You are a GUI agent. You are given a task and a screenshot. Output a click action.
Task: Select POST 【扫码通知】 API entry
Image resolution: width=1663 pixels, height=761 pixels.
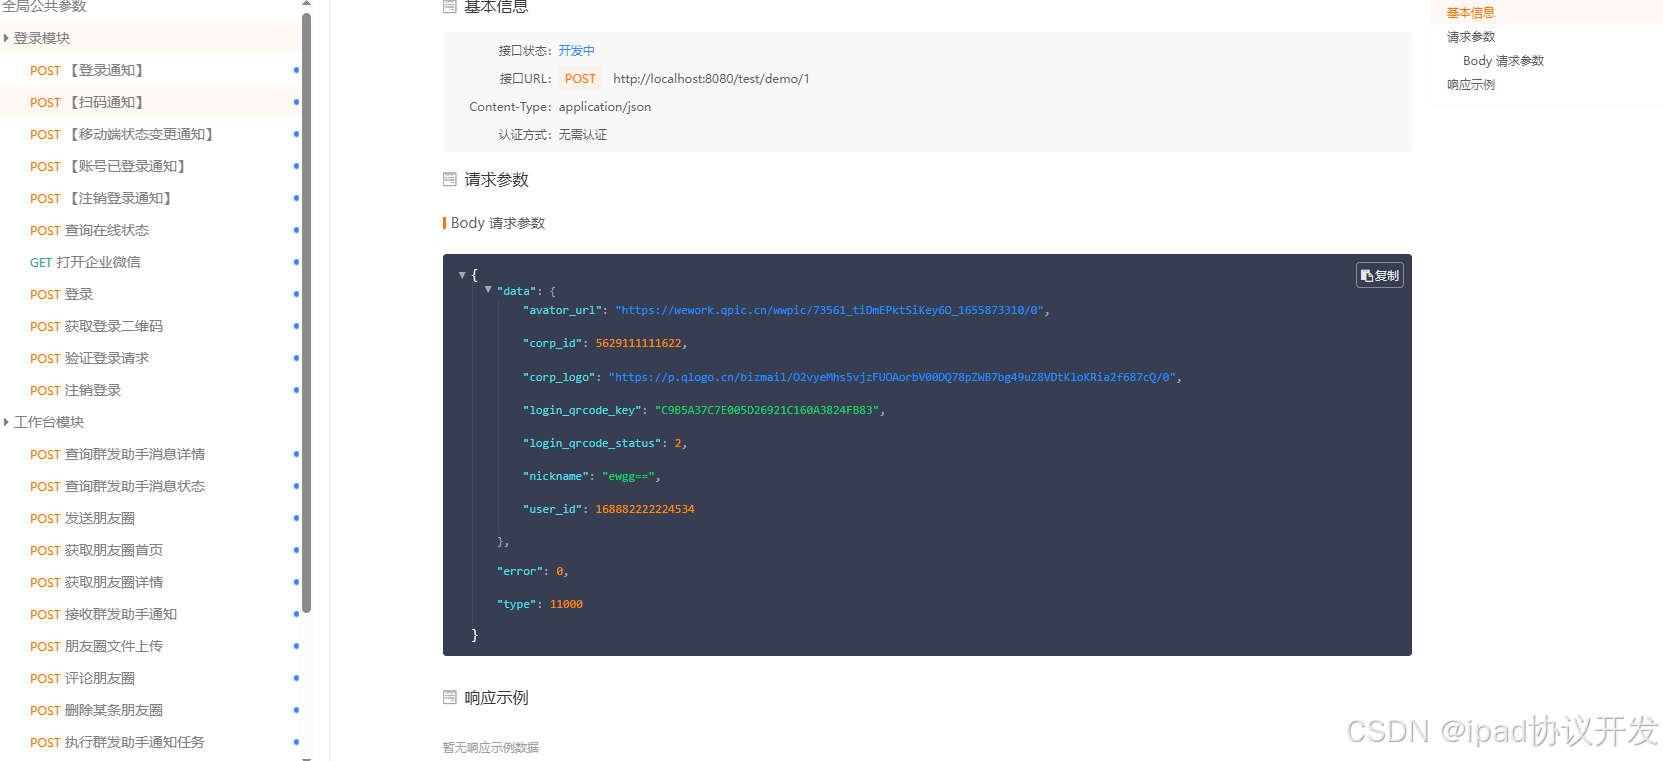(x=150, y=102)
